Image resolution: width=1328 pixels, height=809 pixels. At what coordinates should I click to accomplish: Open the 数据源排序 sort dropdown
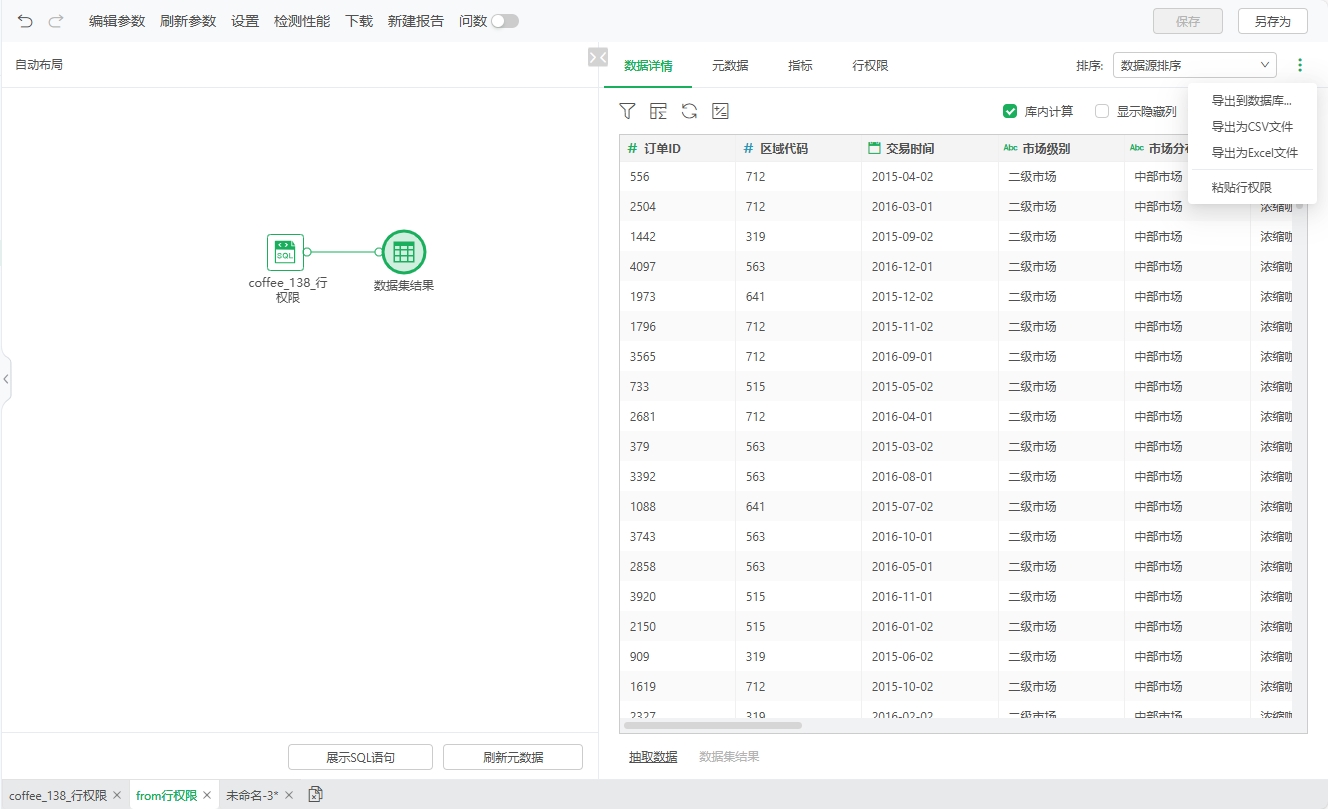click(1194, 65)
